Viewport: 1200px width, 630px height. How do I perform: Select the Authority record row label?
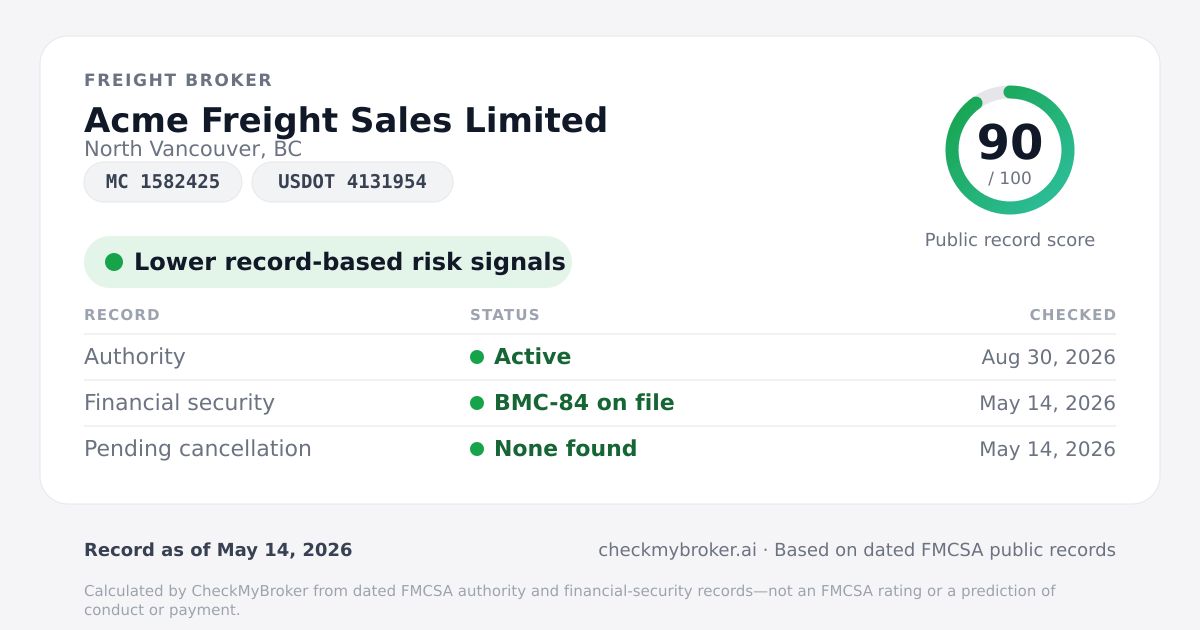135,357
